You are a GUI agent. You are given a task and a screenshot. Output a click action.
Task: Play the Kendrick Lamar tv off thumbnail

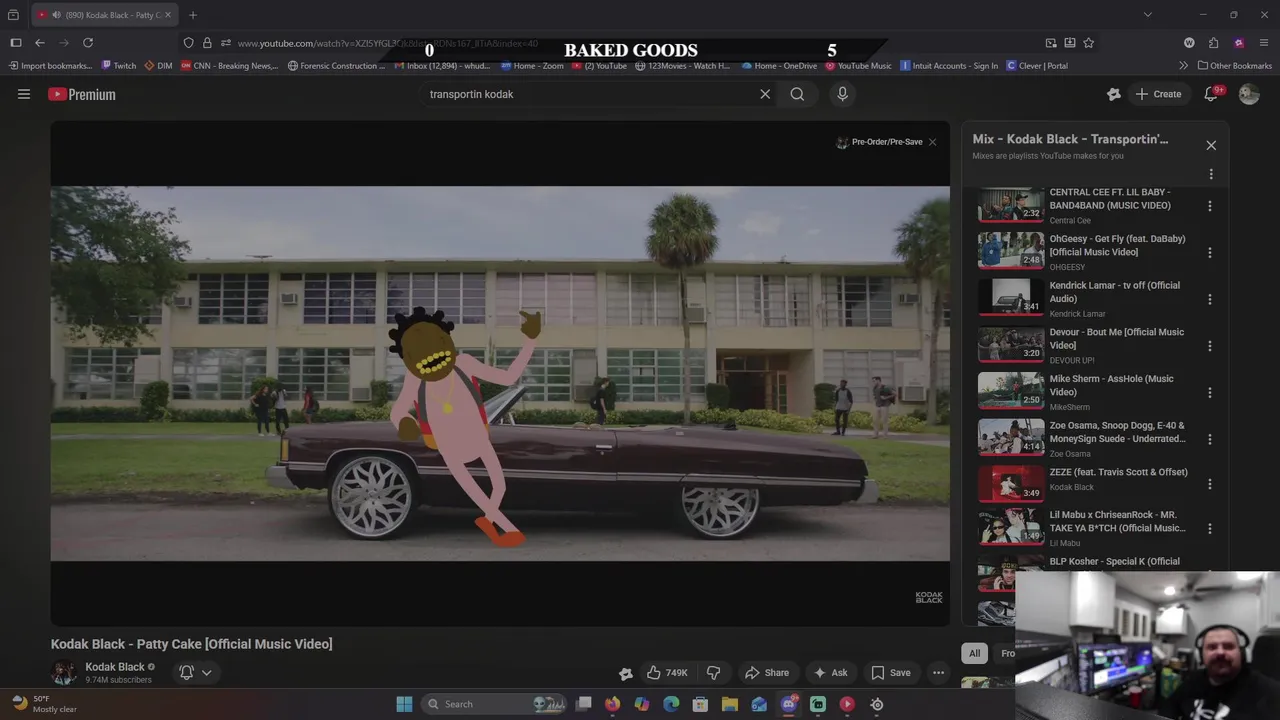(1010, 297)
